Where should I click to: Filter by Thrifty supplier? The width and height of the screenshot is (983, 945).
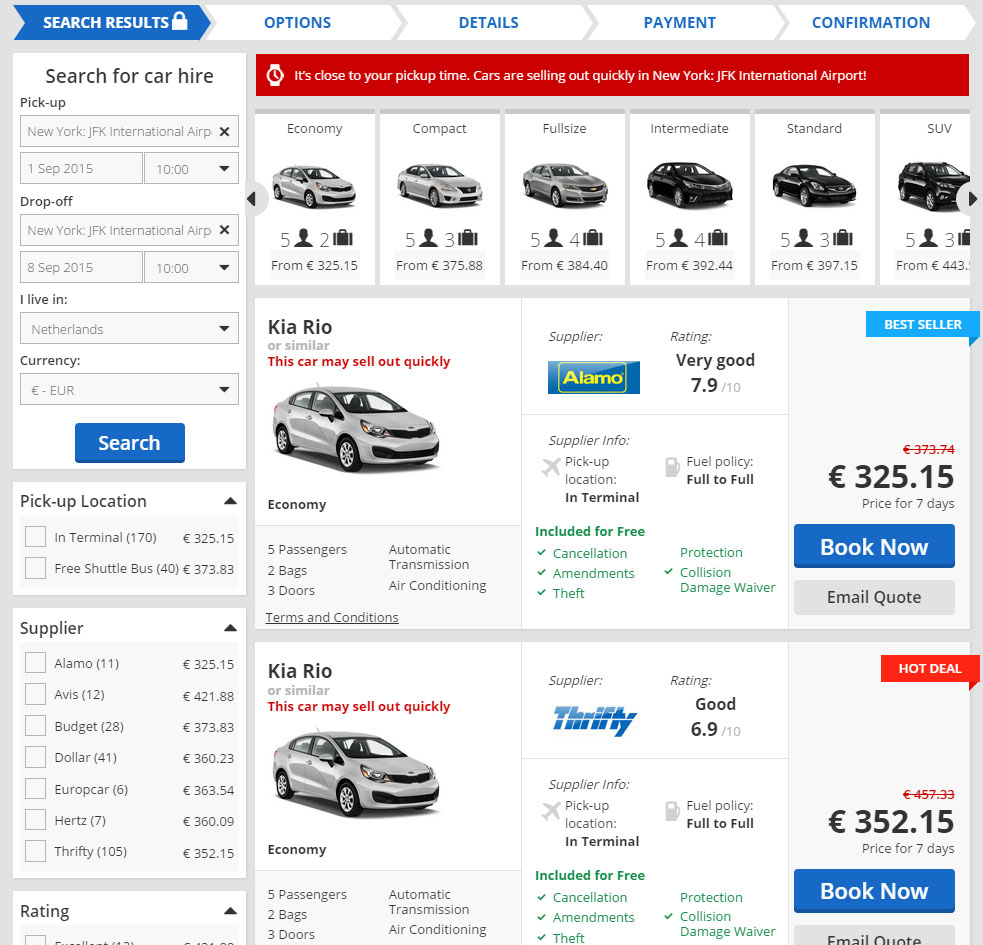coord(35,851)
